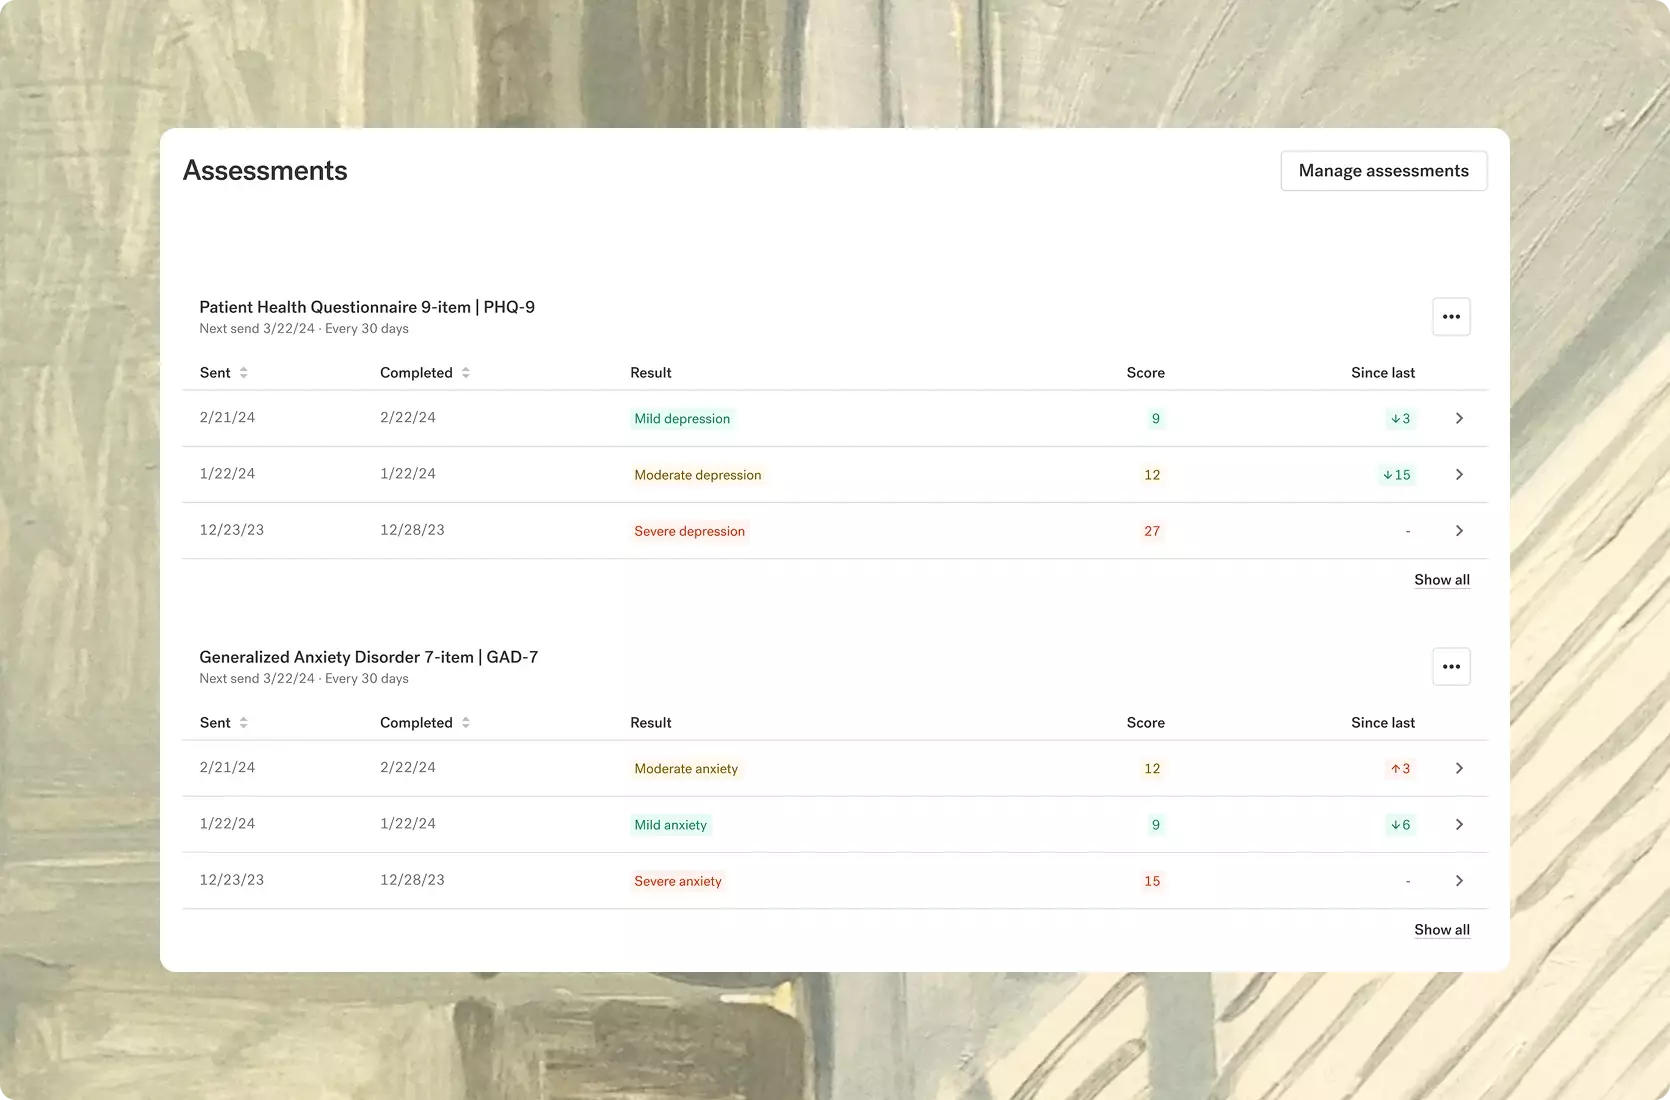
Task: Sort PHQ-9 table by Sent date
Action: click(x=243, y=373)
